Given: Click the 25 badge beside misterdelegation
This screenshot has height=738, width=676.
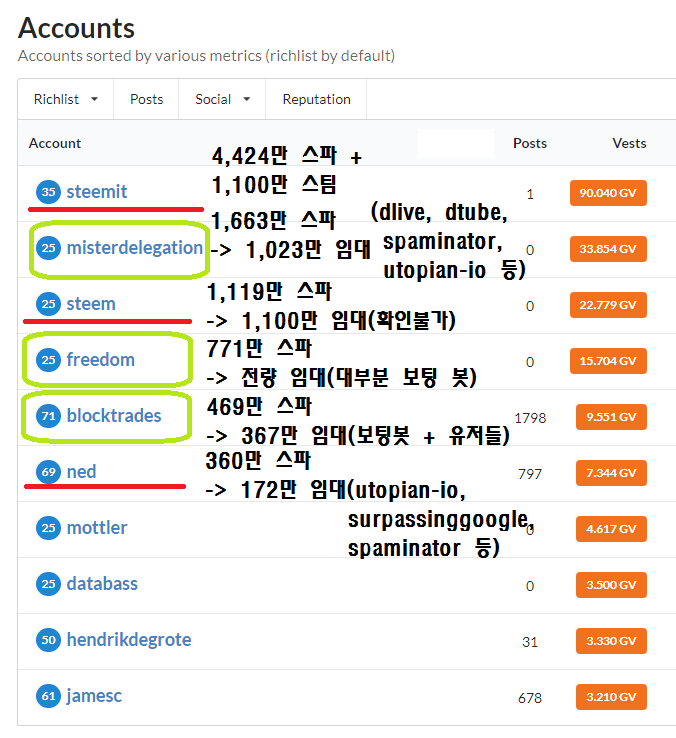Looking at the screenshot, I should (x=48, y=248).
